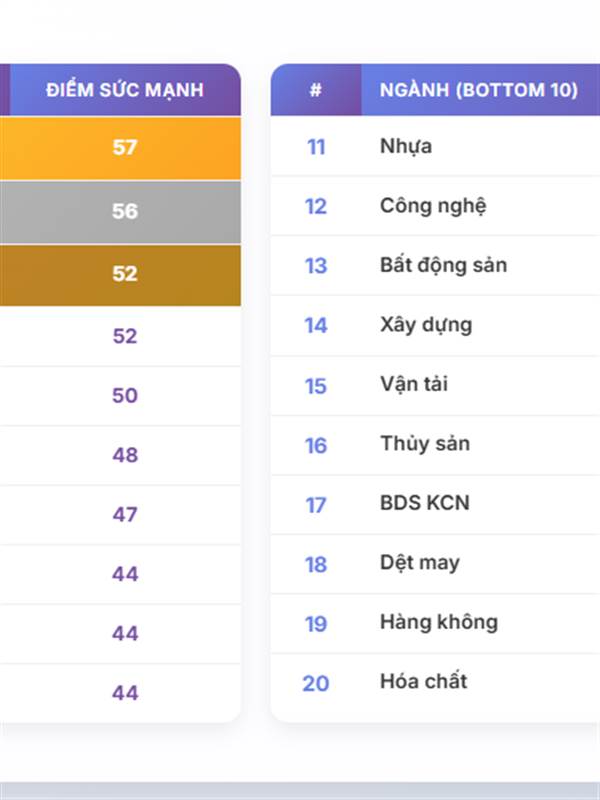The width and height of the screenshot is (600, 800).
Task: Click the gray score cell showing 56
Action: click(124, 211)
